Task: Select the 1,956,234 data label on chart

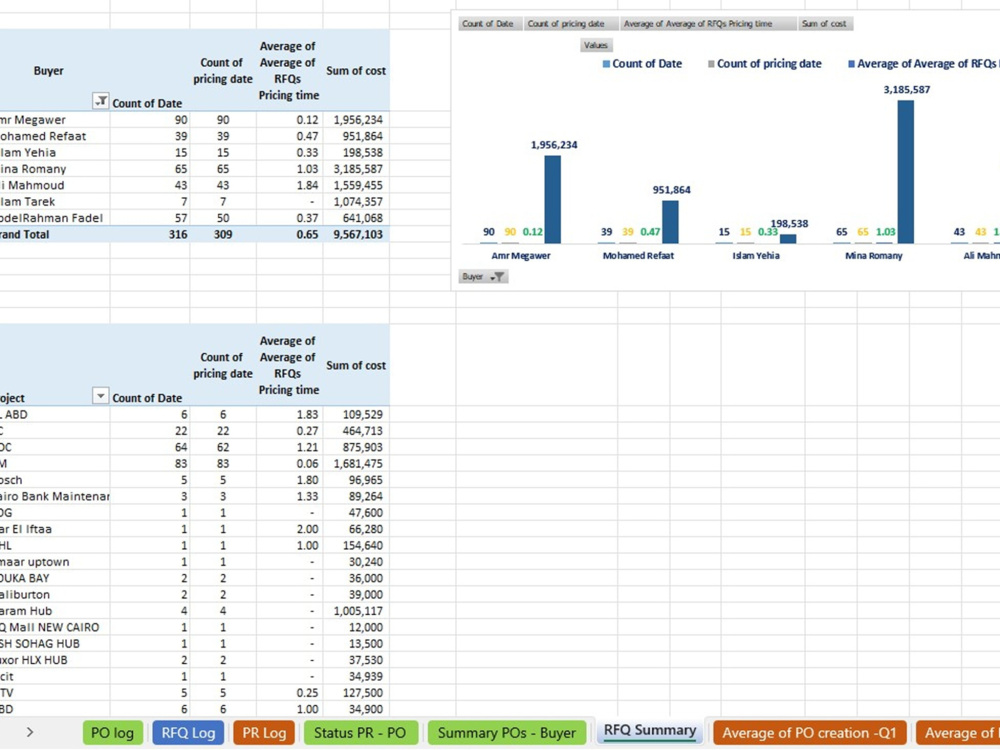Action: pyautogui.click(x=554, y=145)
